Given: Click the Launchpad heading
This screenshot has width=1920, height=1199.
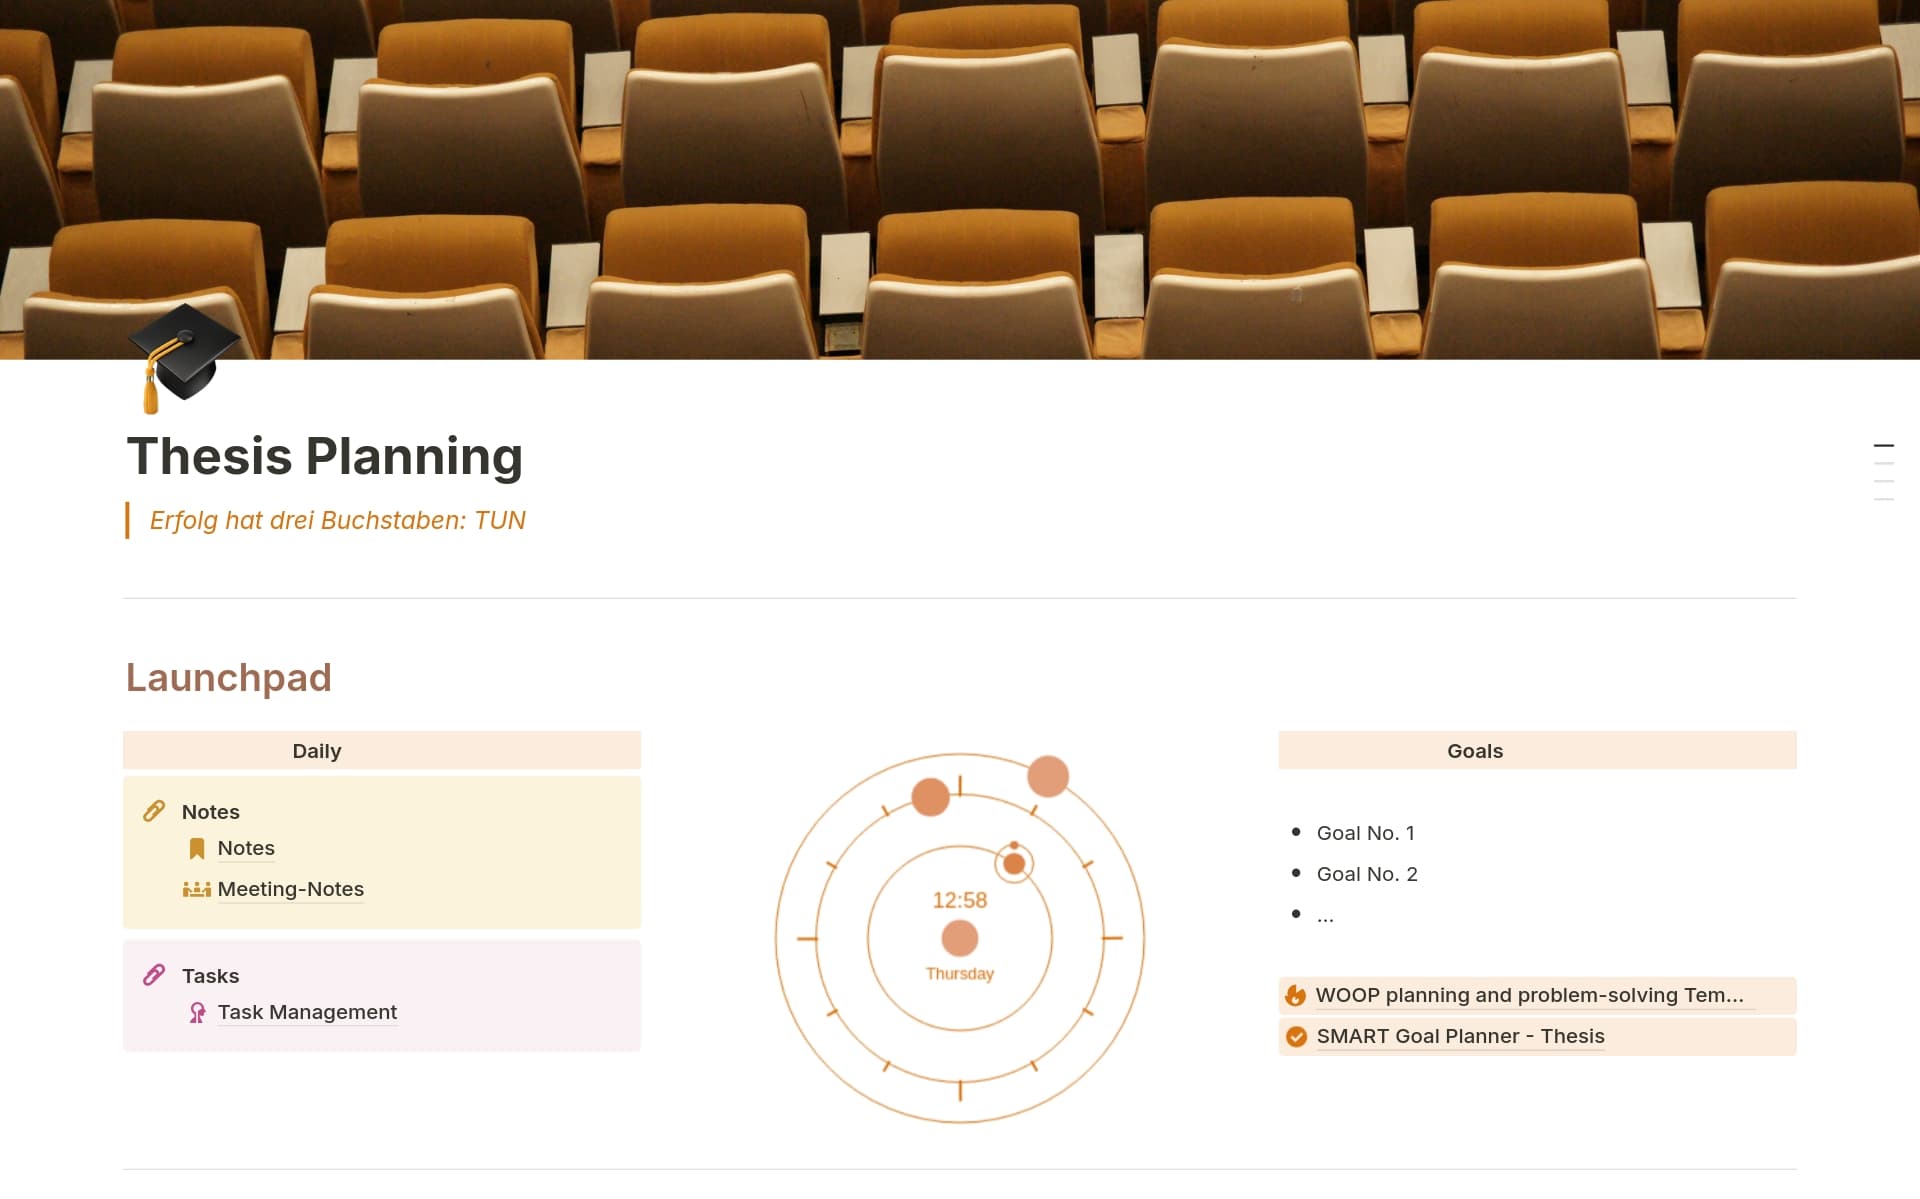Looking at the screenshot, I should 228,678.
